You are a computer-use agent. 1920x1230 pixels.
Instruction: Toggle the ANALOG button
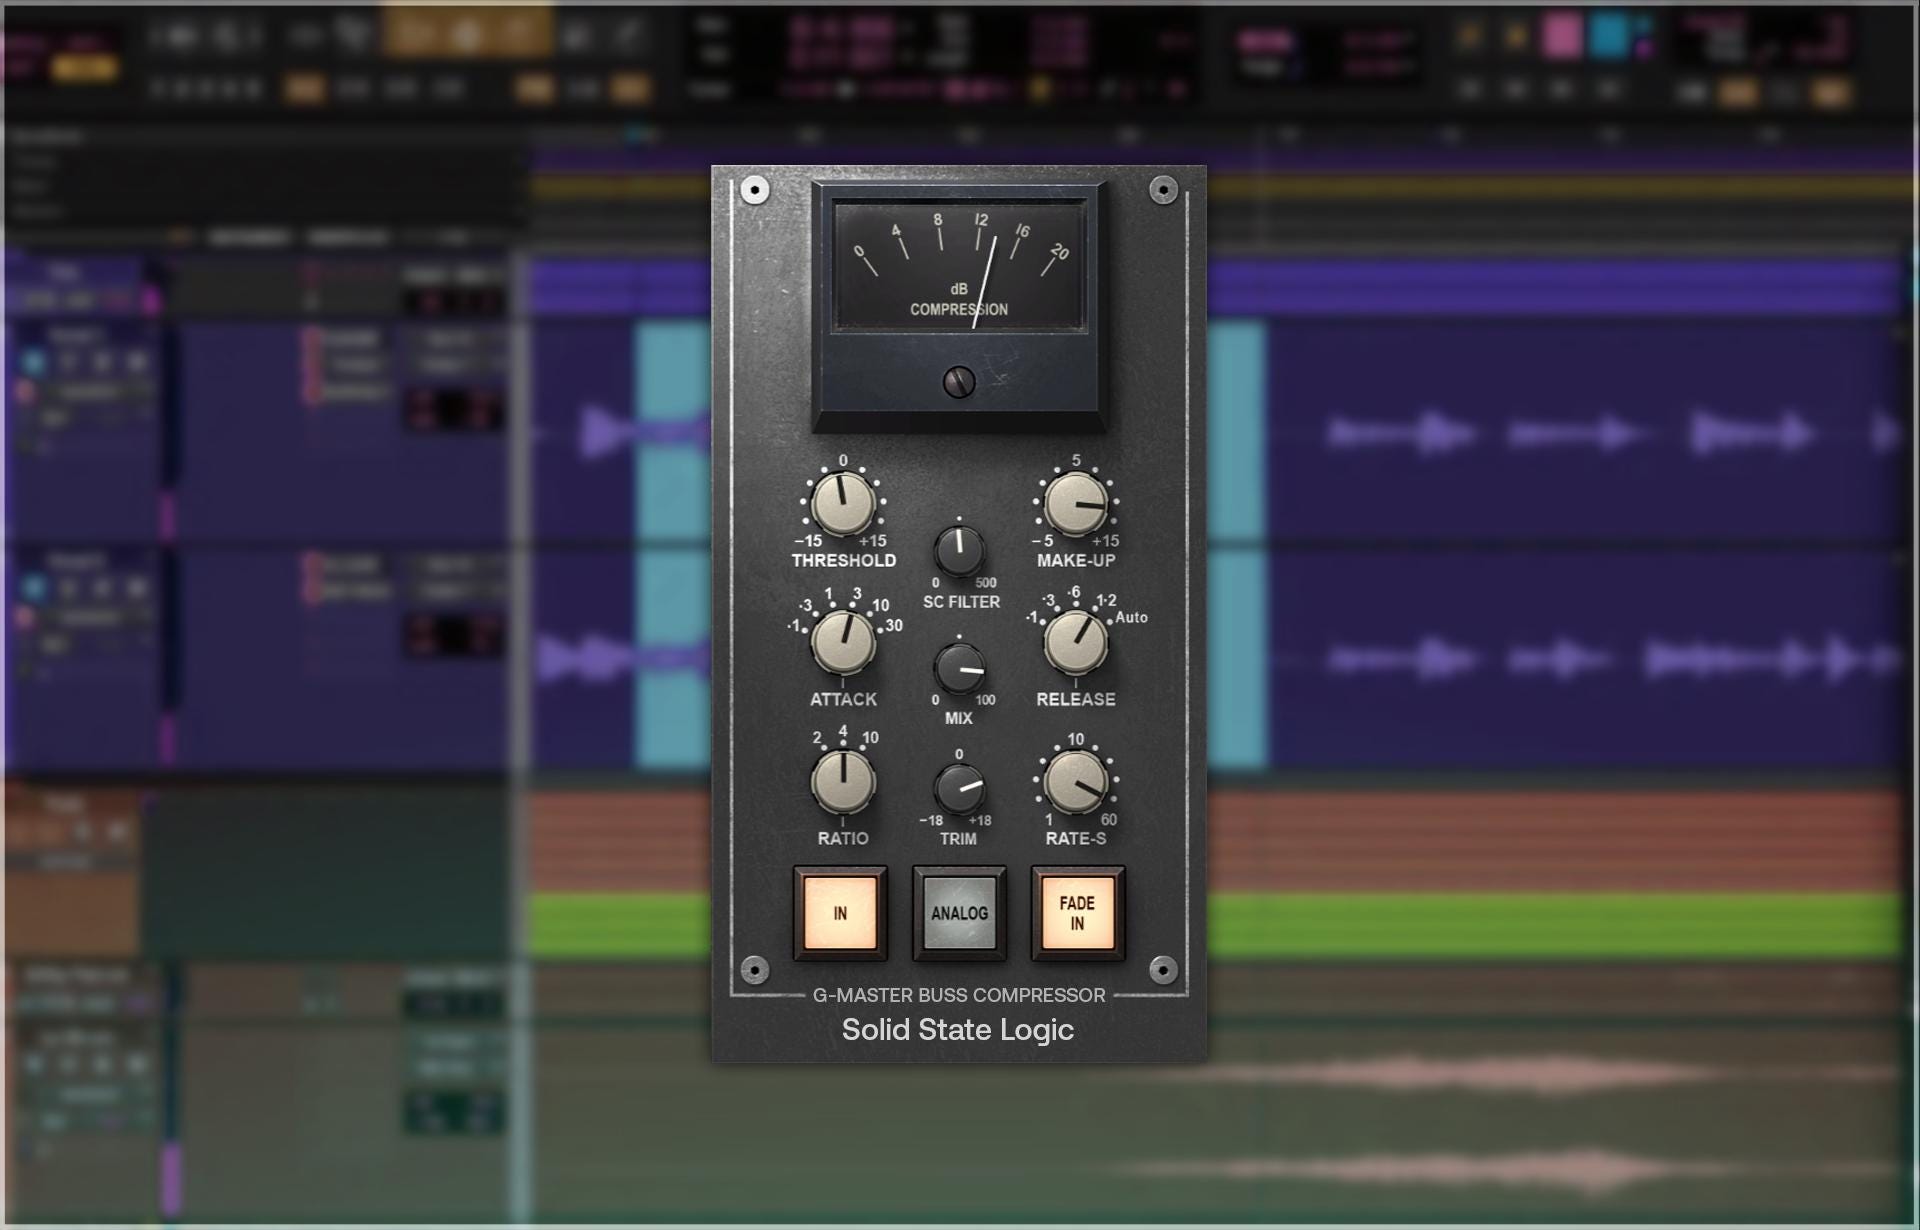point(959,913)
